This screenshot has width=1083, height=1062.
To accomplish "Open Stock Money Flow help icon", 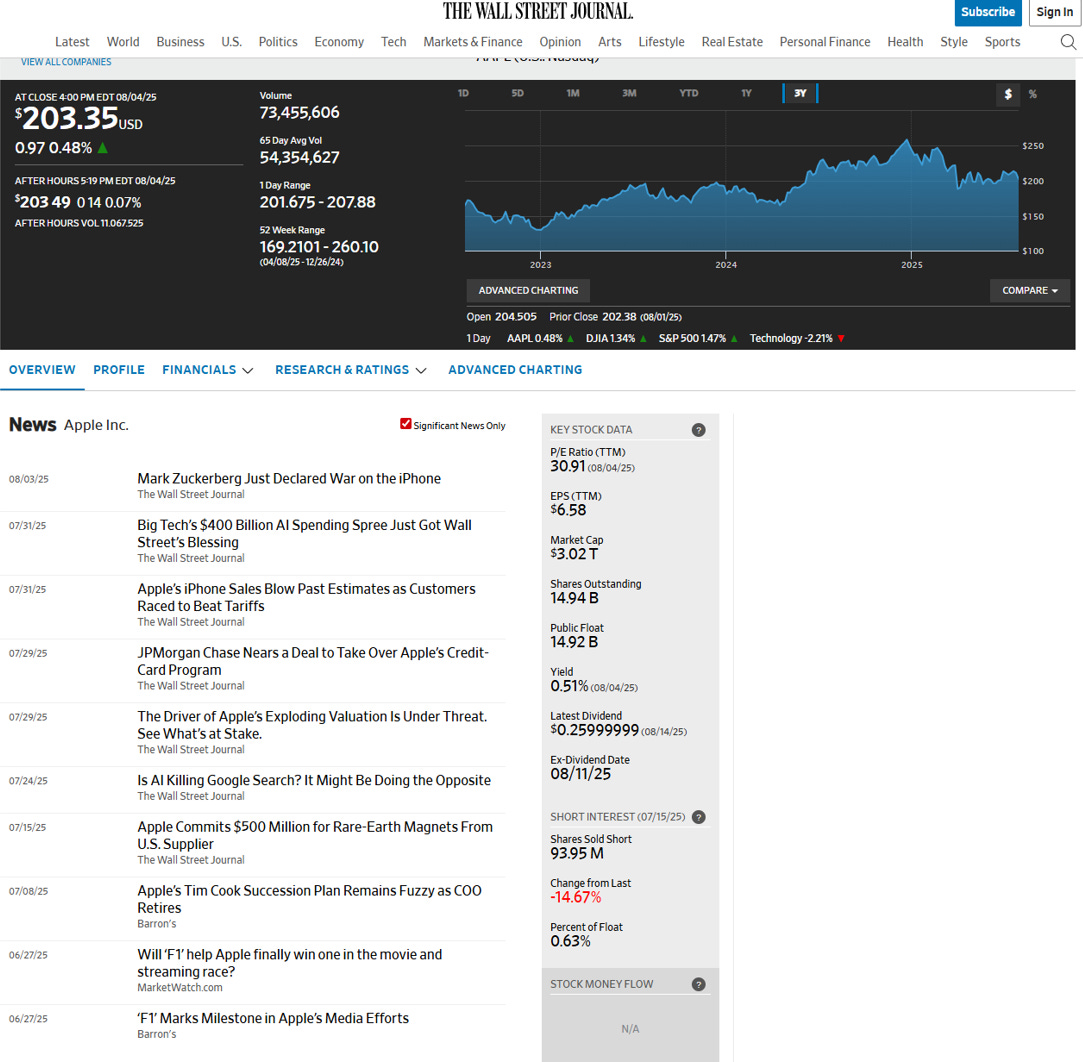I will pos(698,985).
